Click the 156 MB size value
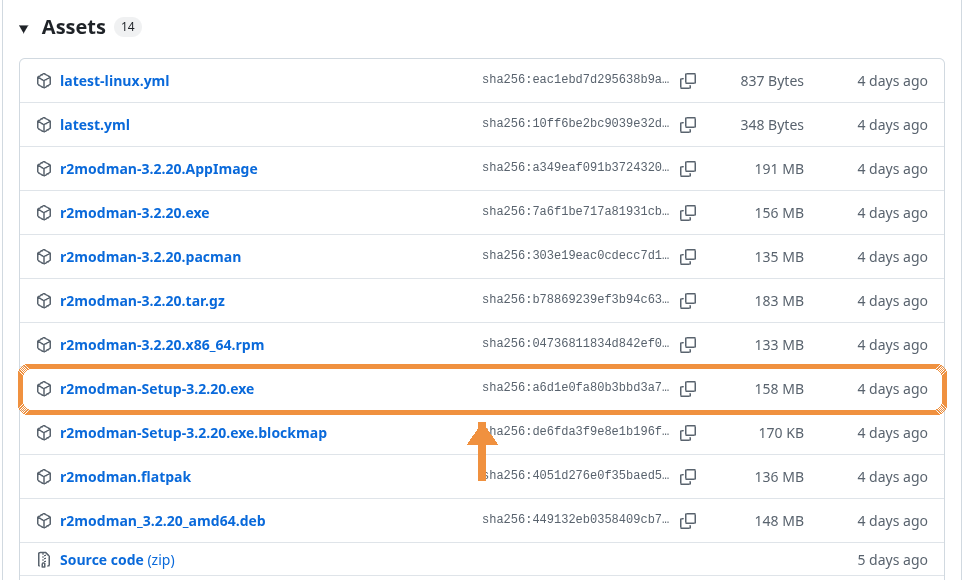The height and width of the screenshot is (580, 970). coord(779,213)
